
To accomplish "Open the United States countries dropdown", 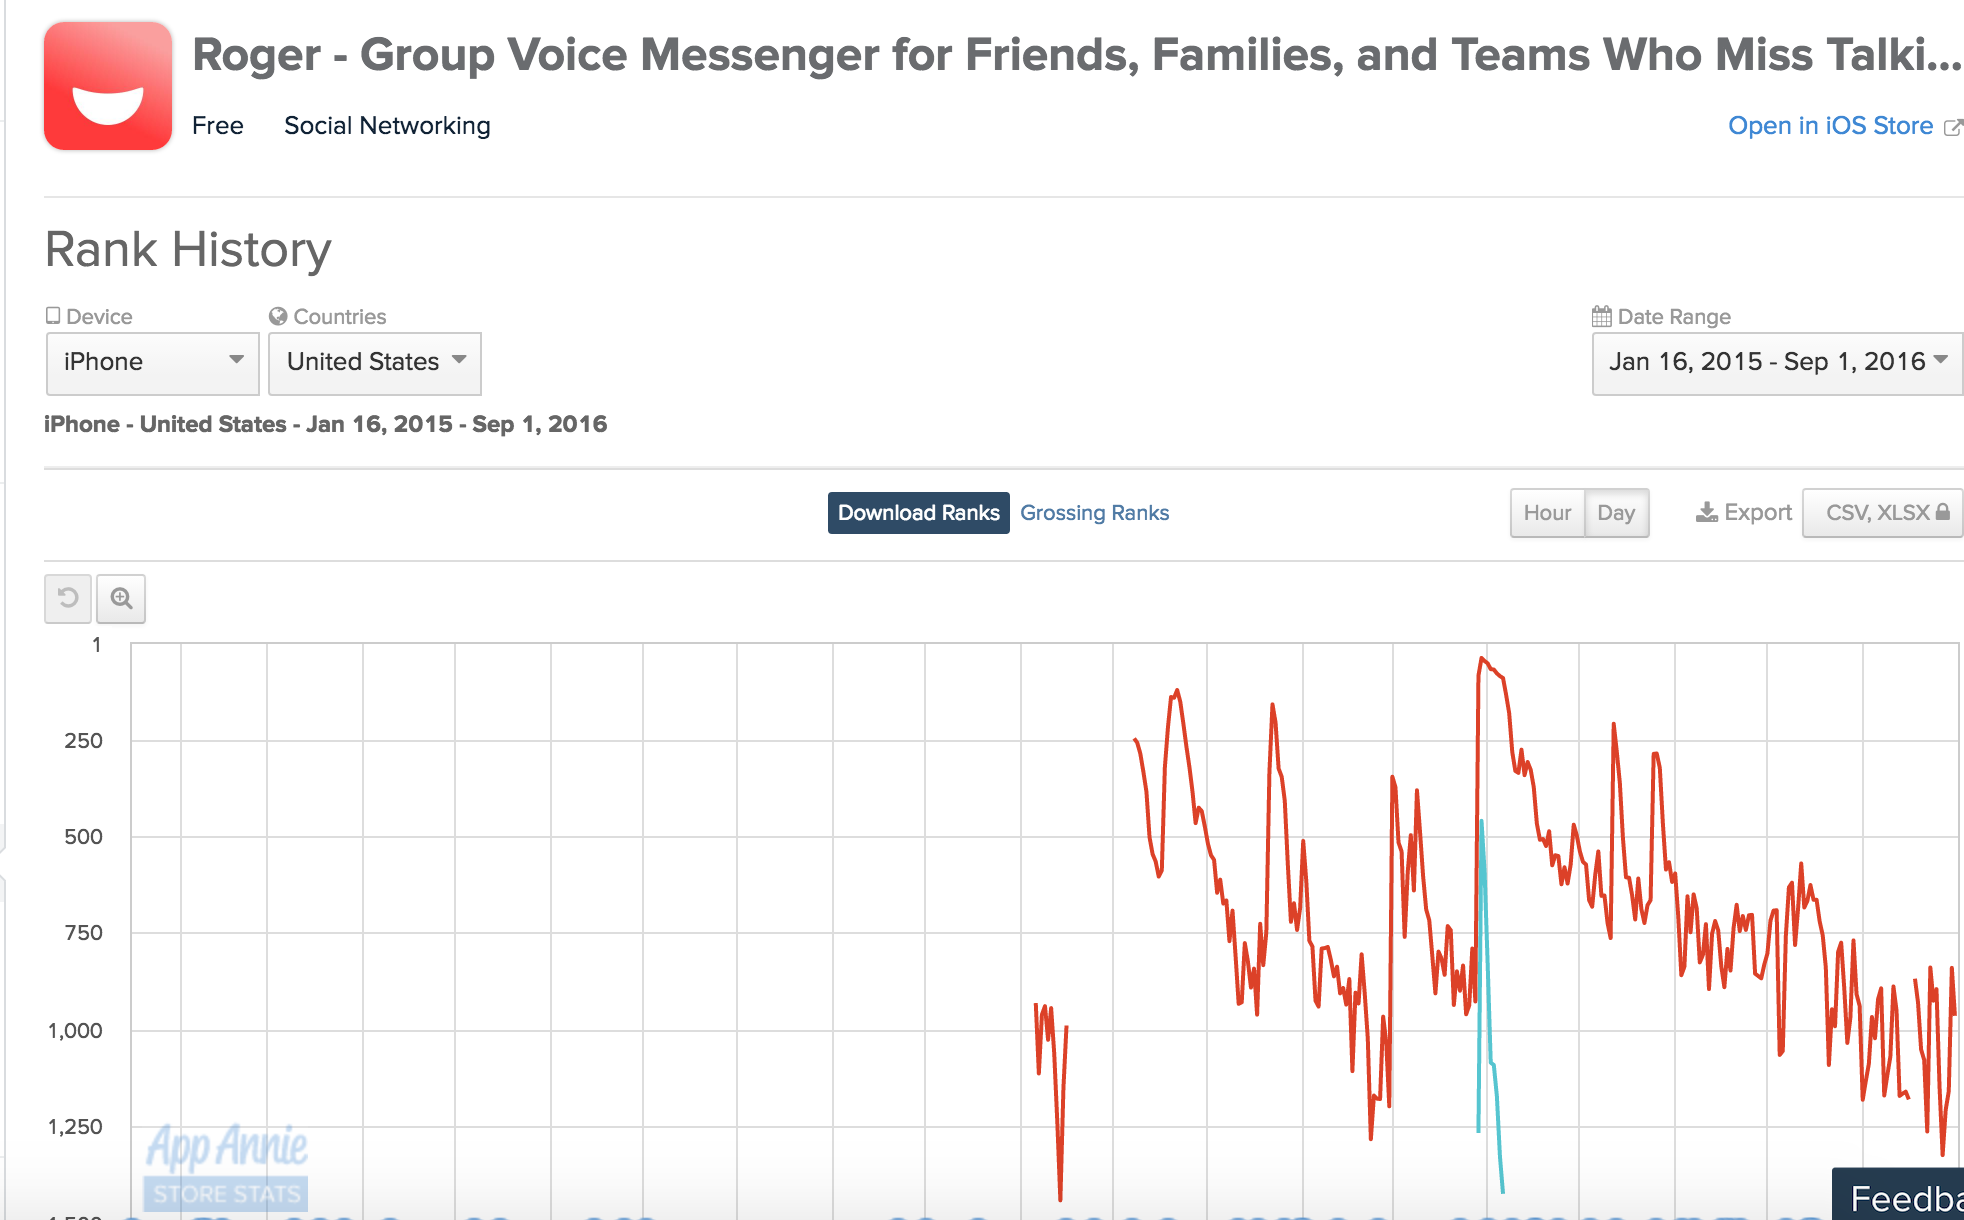I will coord(375,363).
